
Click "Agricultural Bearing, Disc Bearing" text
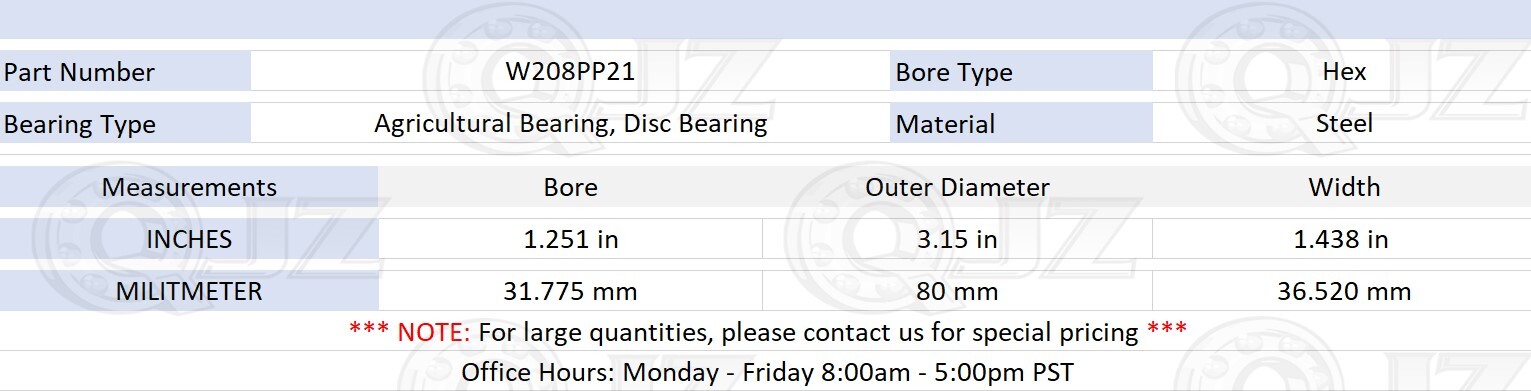(x=570, y=124)
